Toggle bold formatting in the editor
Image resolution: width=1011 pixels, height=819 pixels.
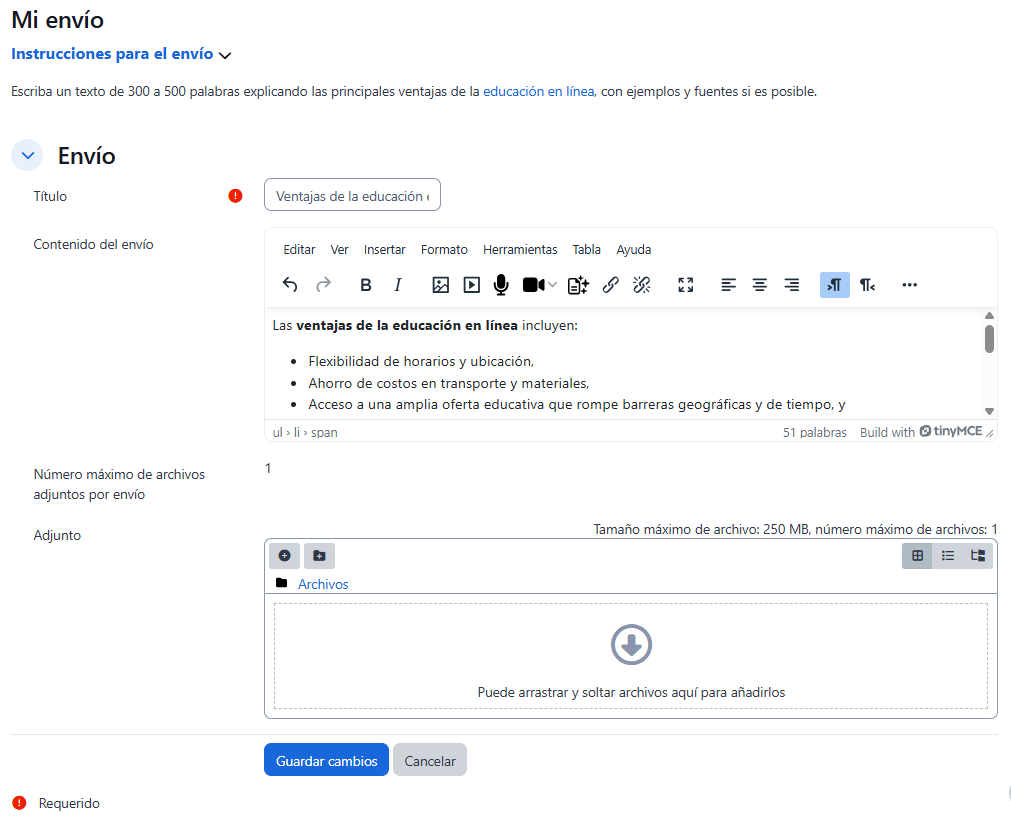366,285
